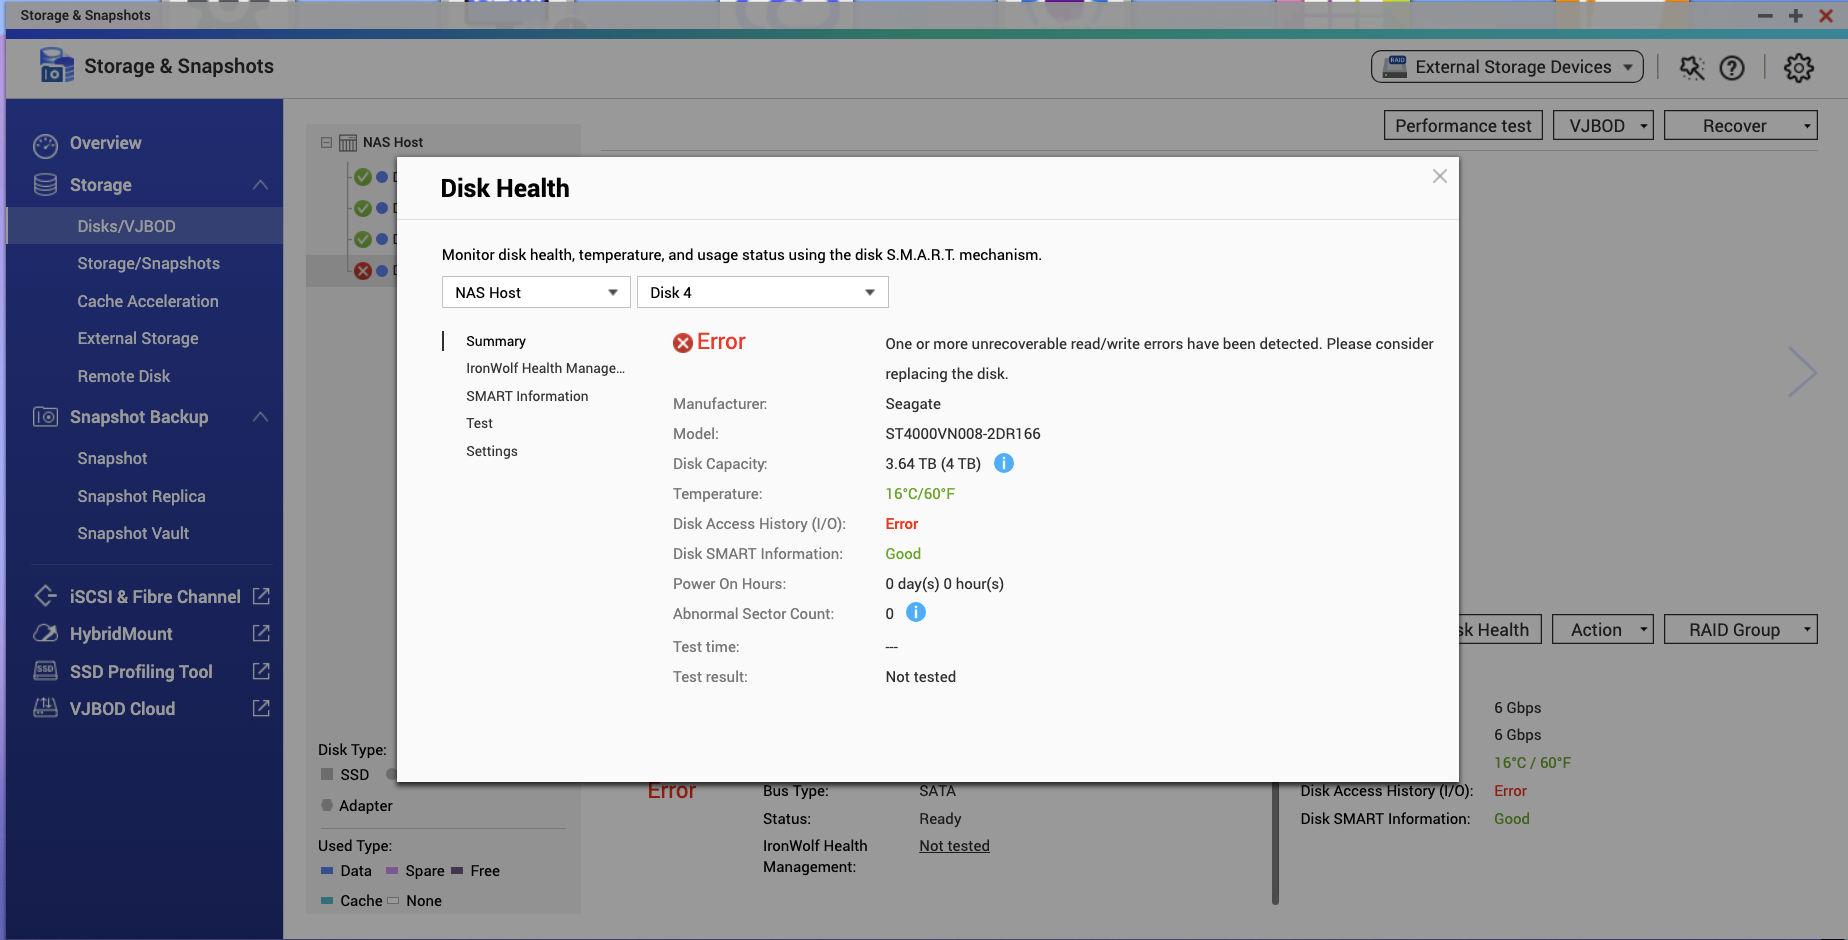Collapse the NAS Host tree node
This screenshot has width=1848, height=940.
326,142
